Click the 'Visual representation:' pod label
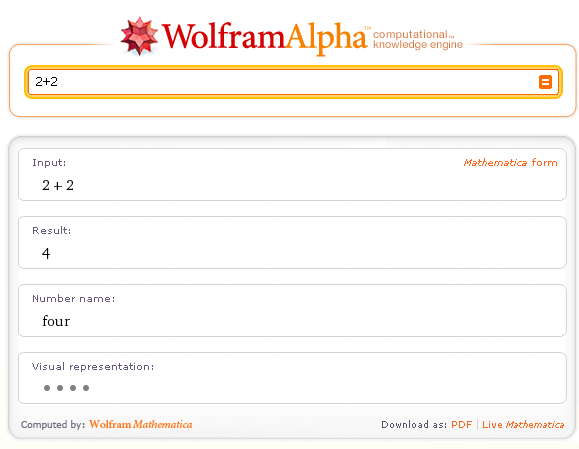The image size is (579, 449). coord(93,366)
